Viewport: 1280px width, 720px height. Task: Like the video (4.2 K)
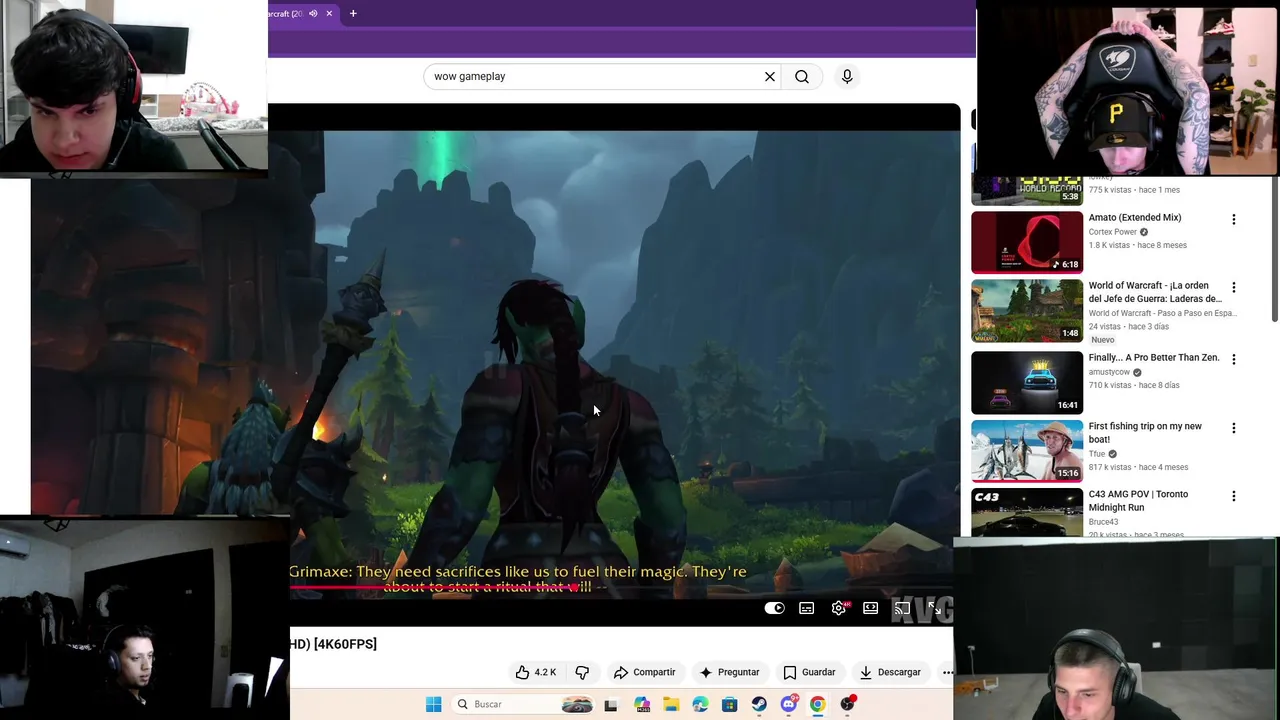tap(536, 672)
